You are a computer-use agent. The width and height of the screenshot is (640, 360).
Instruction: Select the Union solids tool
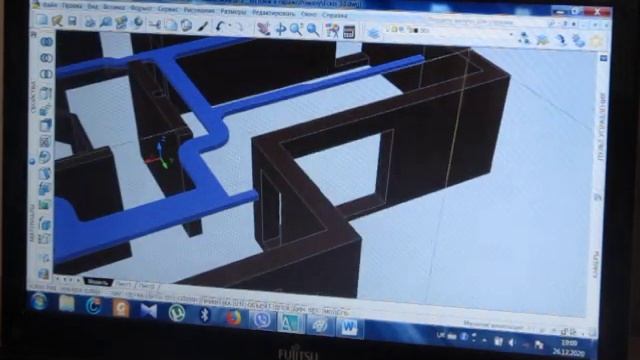pos(46,42)
